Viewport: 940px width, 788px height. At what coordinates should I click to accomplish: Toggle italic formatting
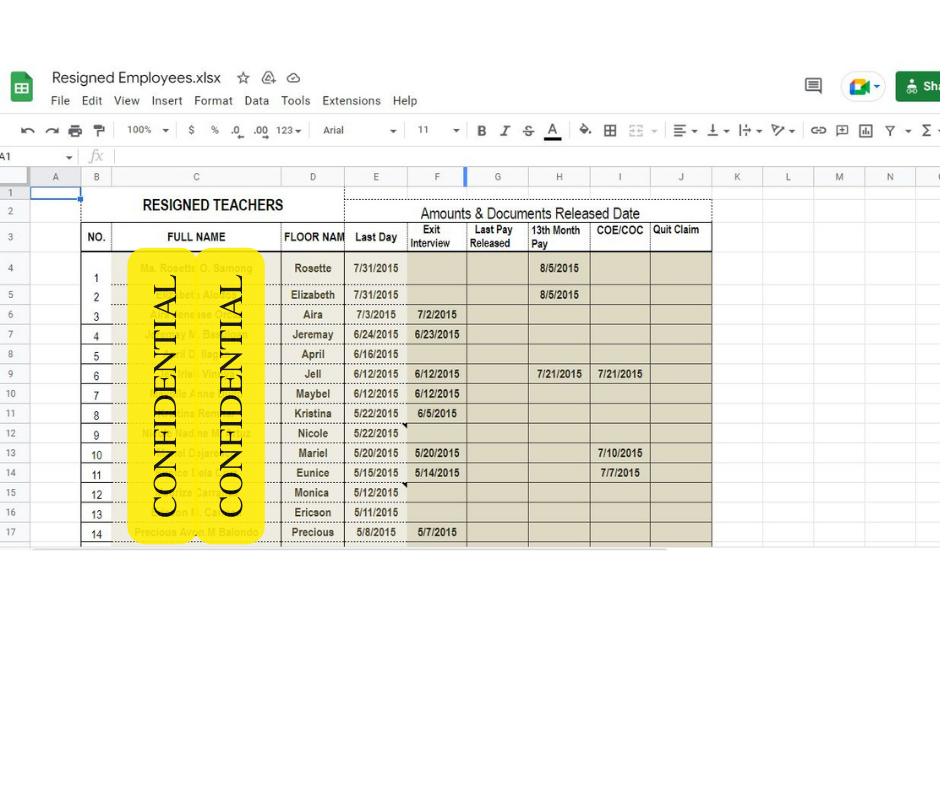(505, 130)
